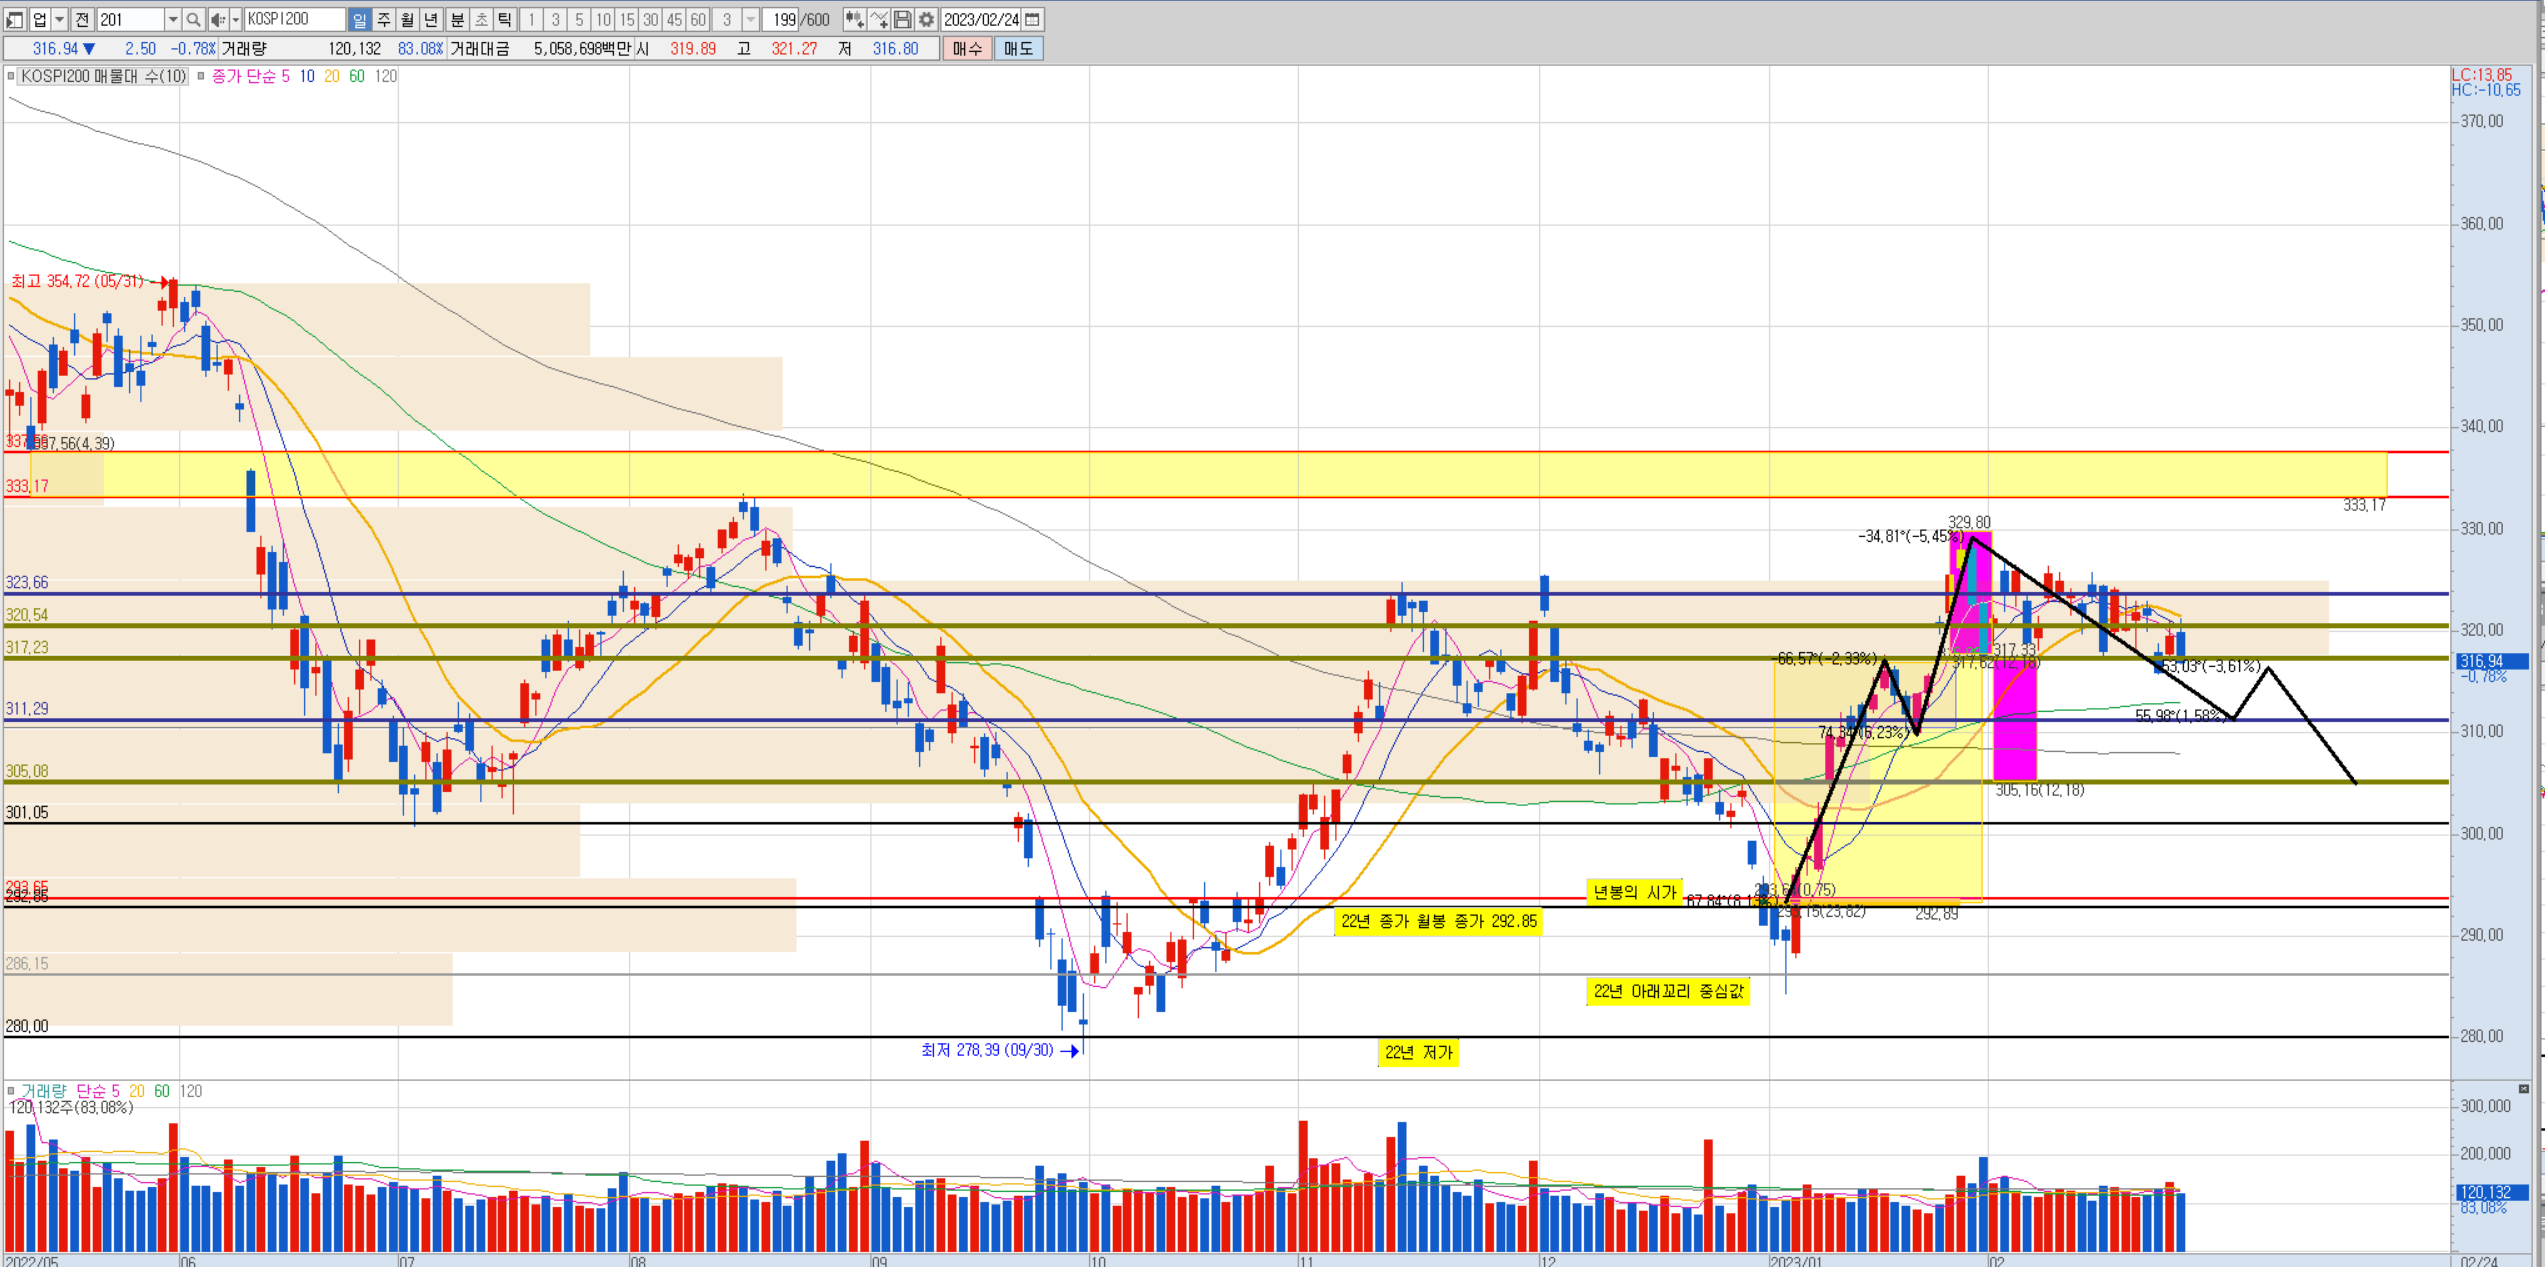Image resolution: width=2545 pixels, height=1267 pixels.
Task: Choose the 10 interval button
Action: coord(603,19)
